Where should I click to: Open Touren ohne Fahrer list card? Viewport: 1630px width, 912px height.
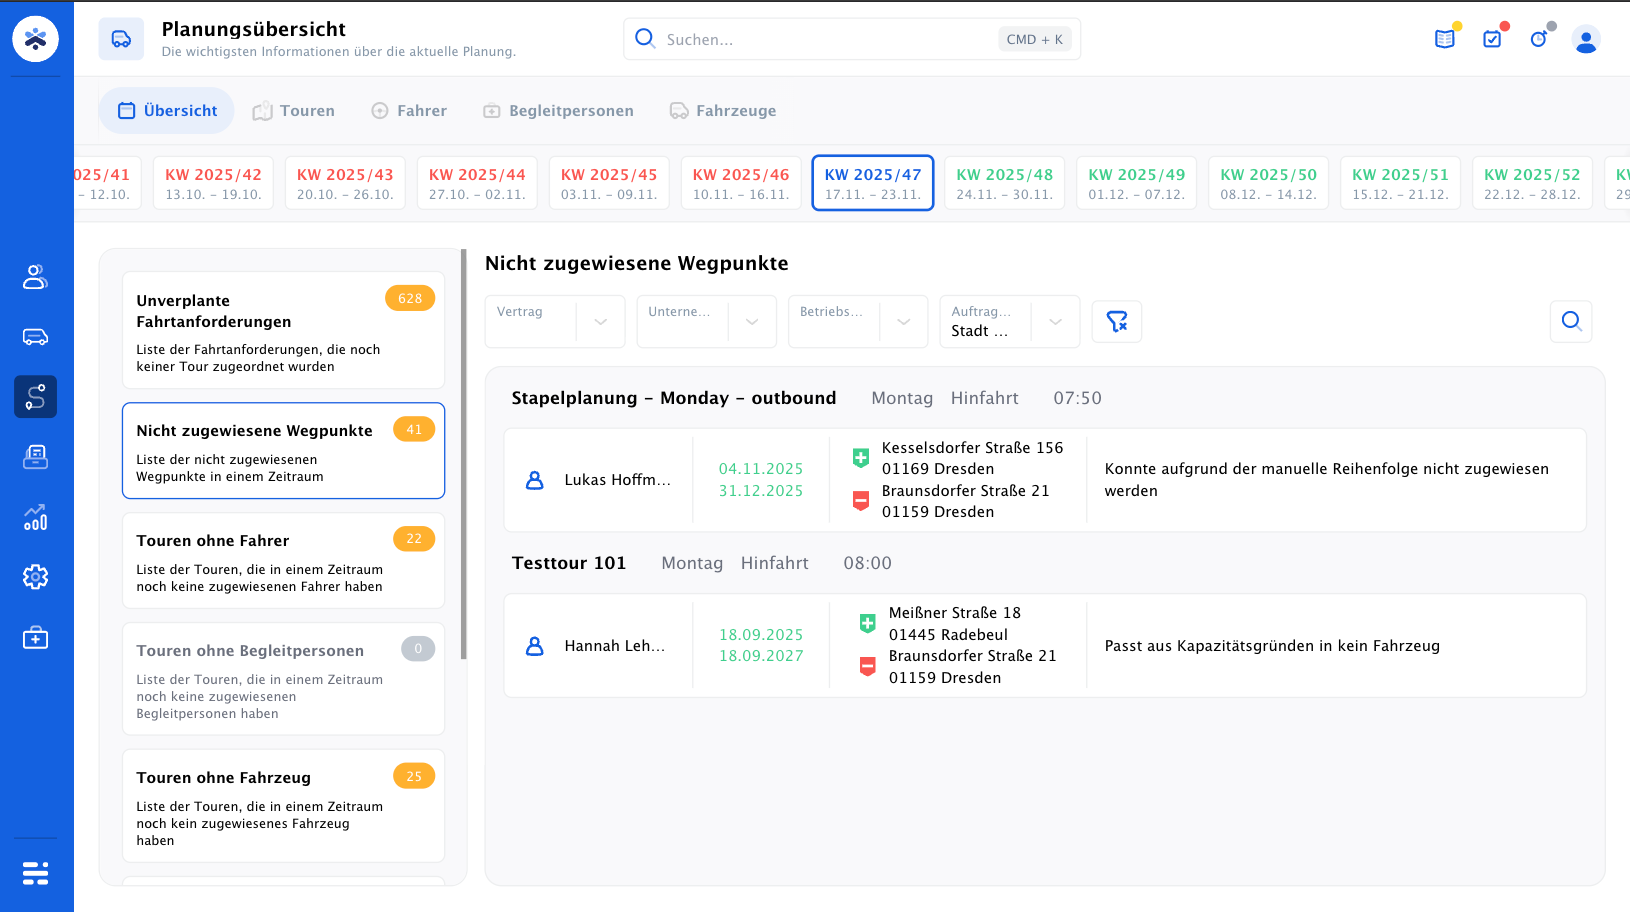pyautogui.click(x=283, y=561)
